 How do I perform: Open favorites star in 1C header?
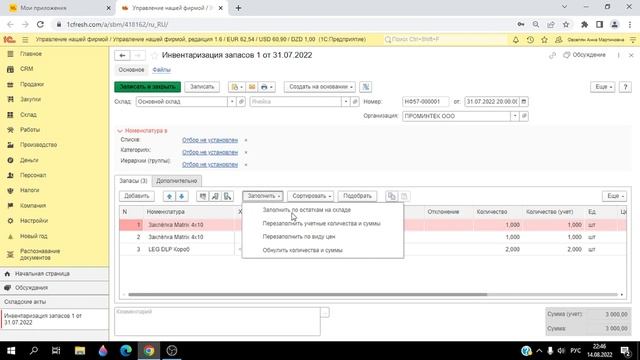pos(544,40)
